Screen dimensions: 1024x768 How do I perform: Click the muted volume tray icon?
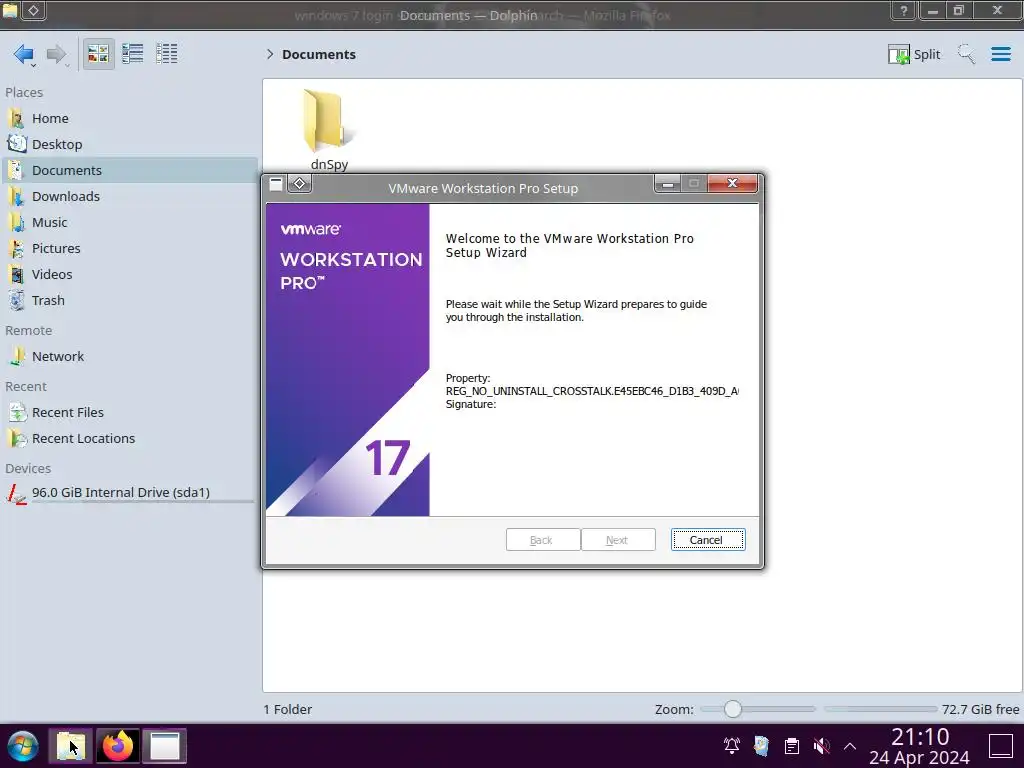[822, 746]
